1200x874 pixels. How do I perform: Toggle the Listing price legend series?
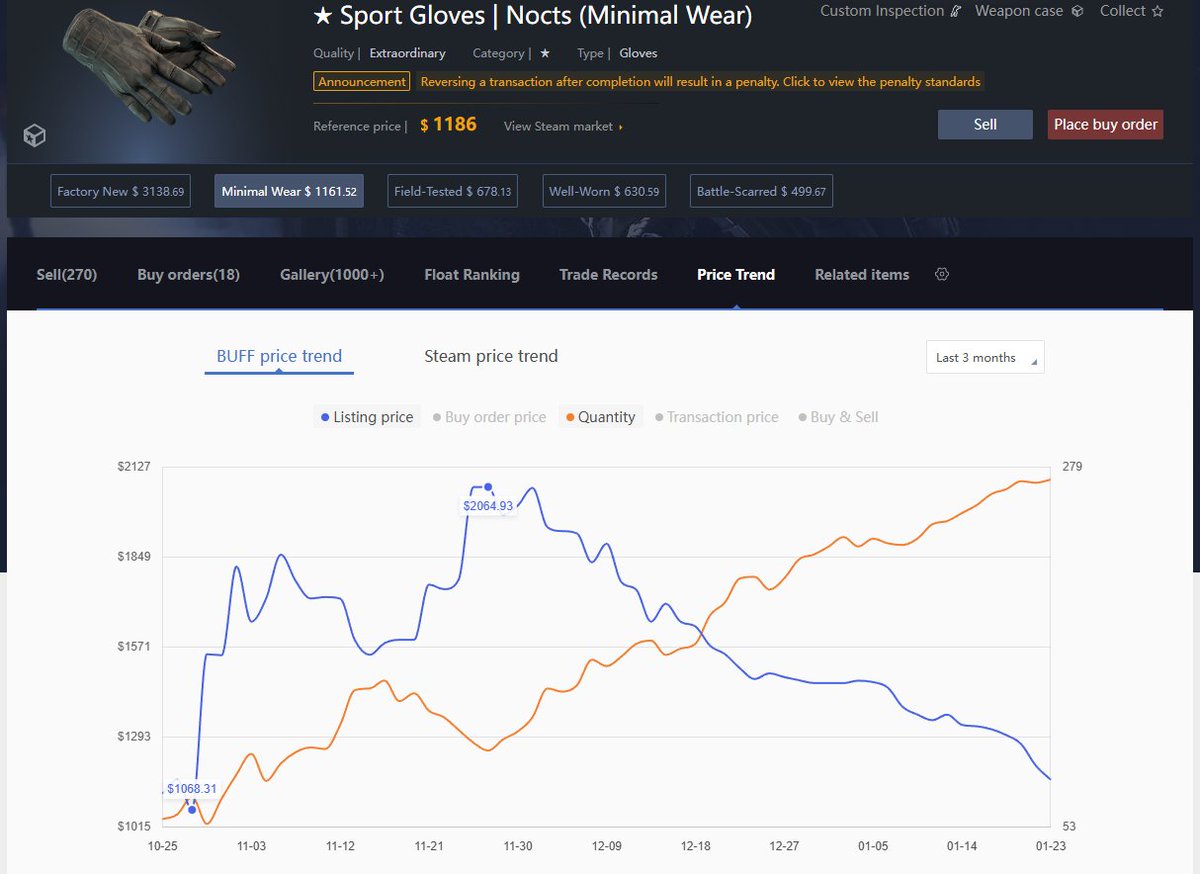(366, 417)
